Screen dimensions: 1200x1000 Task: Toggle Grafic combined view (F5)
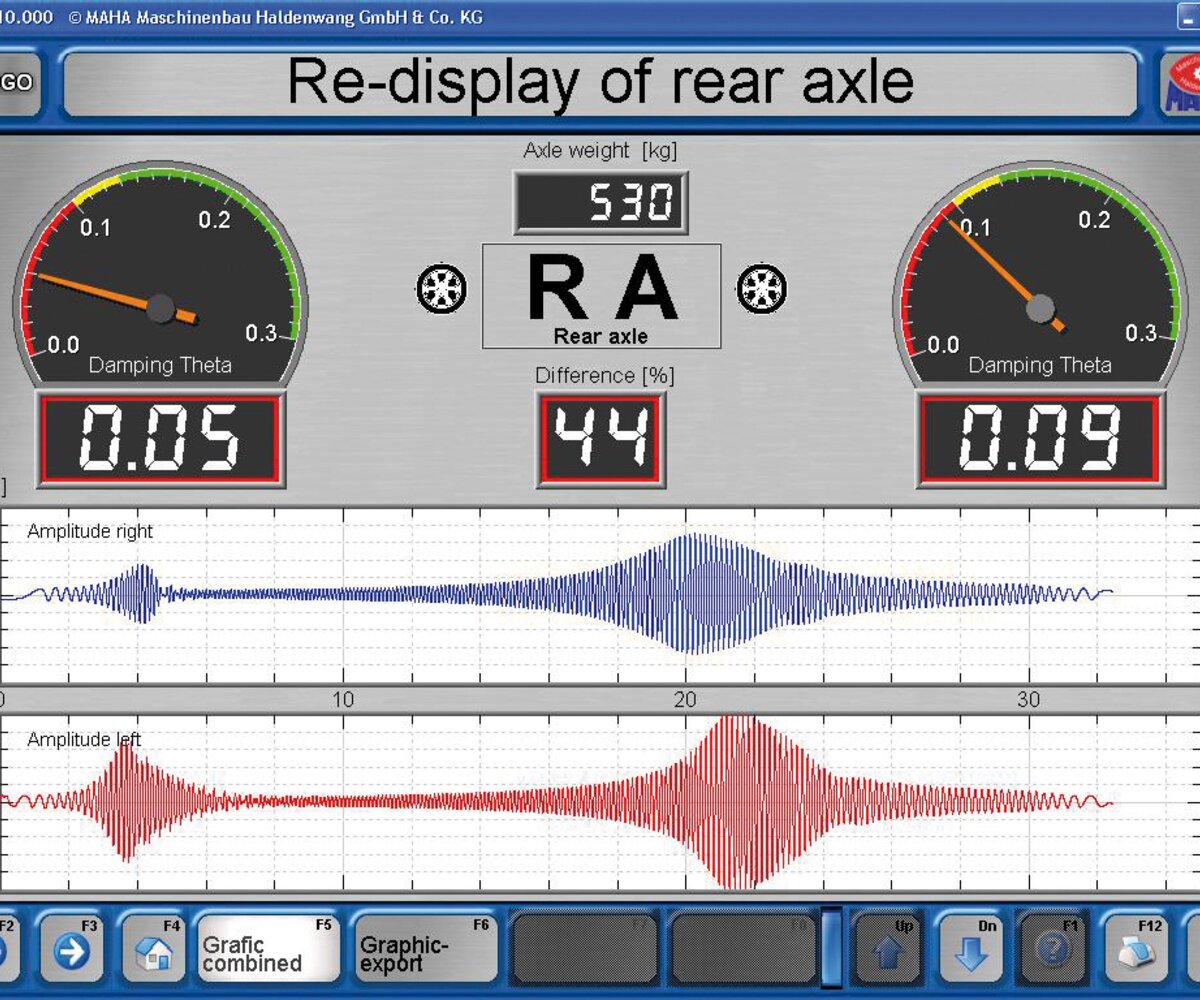point(265,952)
